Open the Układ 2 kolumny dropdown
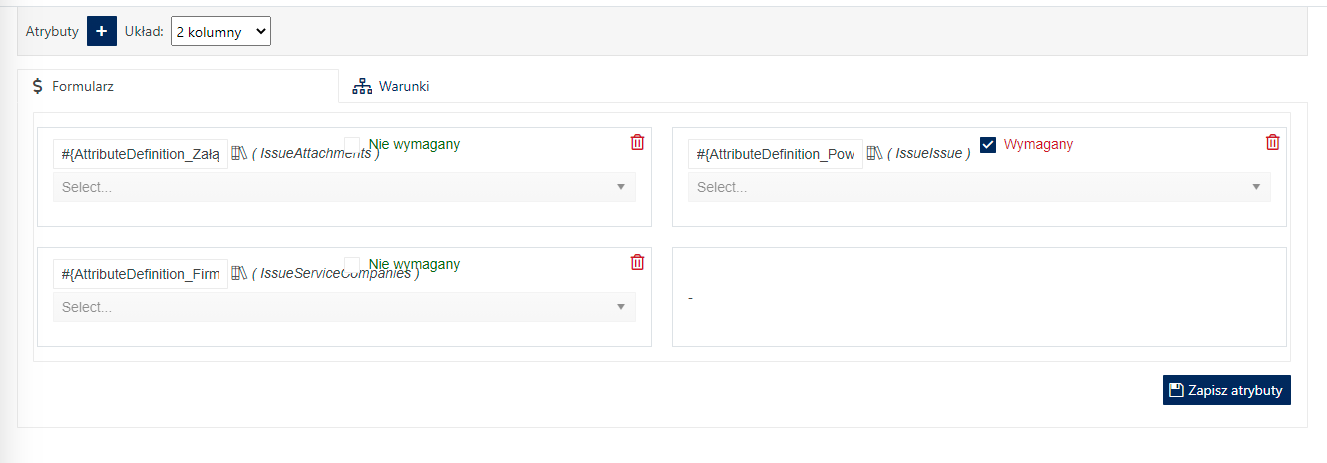 tap(221, 31)
